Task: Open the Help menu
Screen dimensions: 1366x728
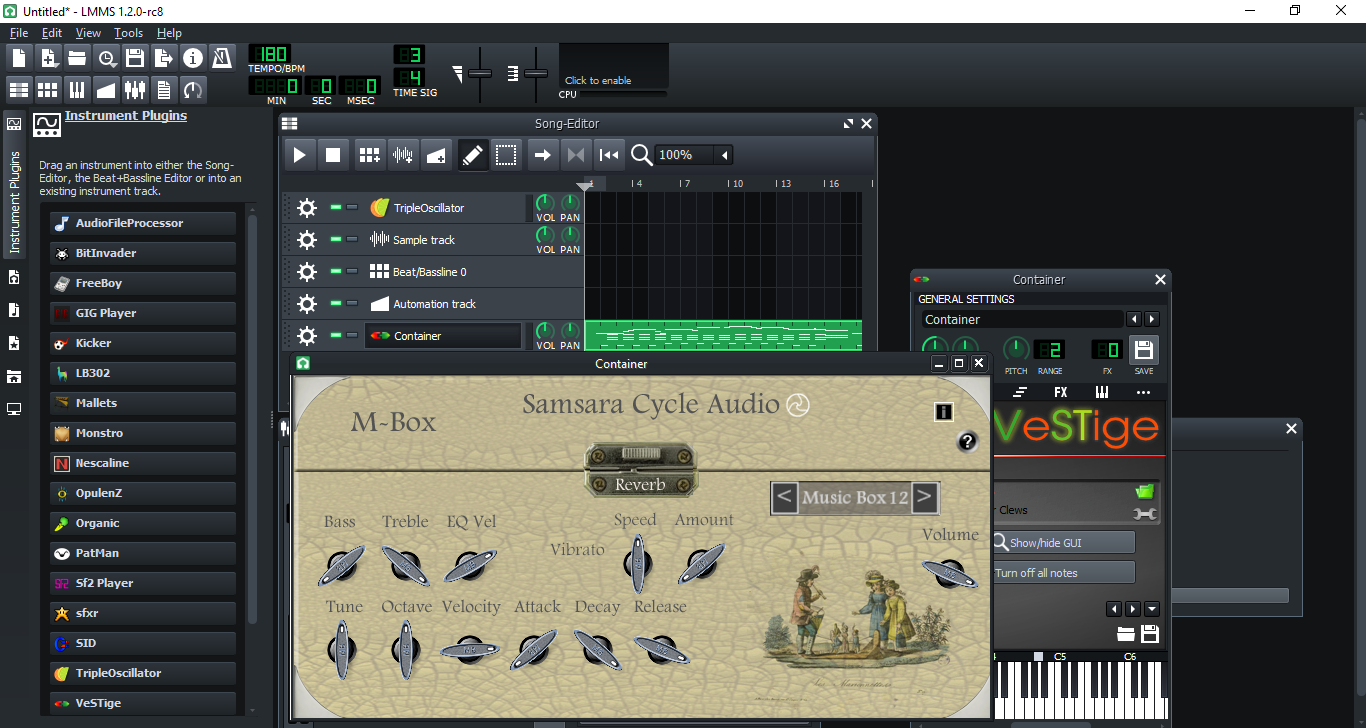Action: (169, 33)
